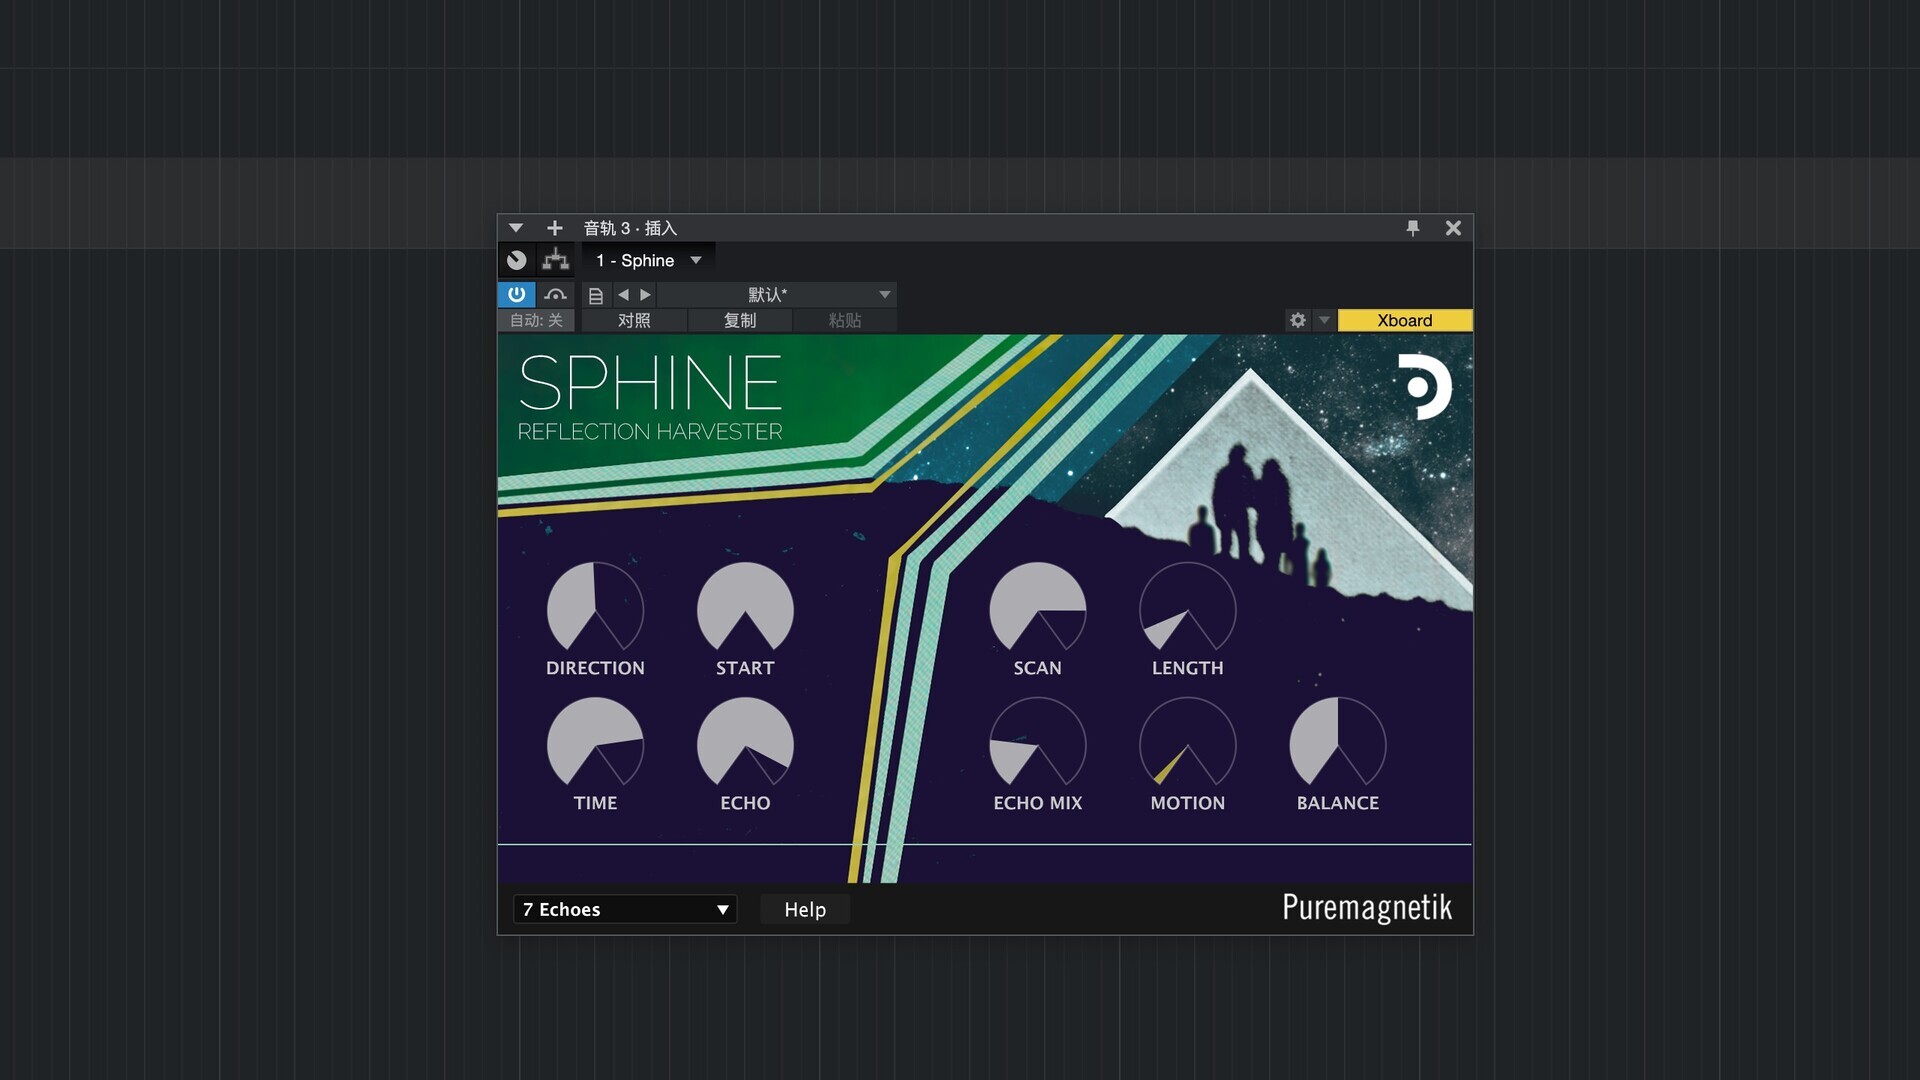The width and height of the screenshot is (1920, 1080).
Task: Click the ECHO MIX knob
Action: (x=1038, y=743)
